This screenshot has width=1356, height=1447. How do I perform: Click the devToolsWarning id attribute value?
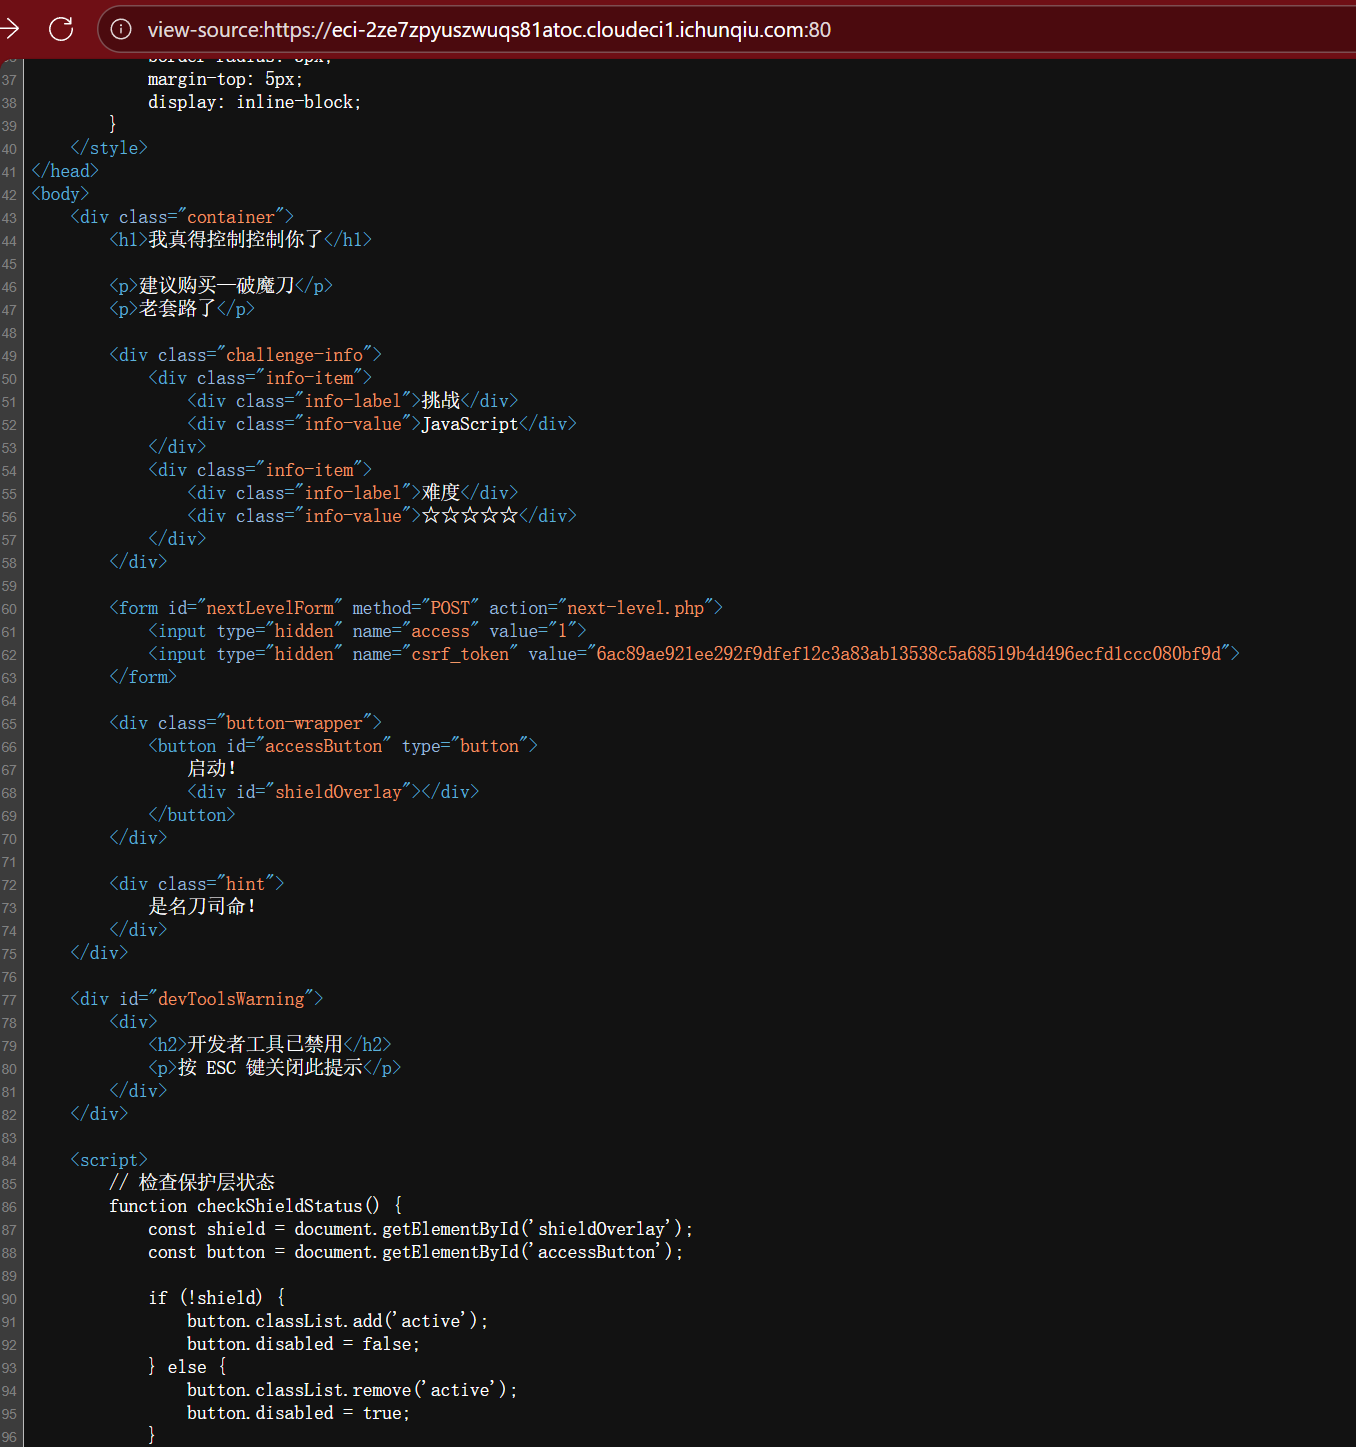(231, 999)
